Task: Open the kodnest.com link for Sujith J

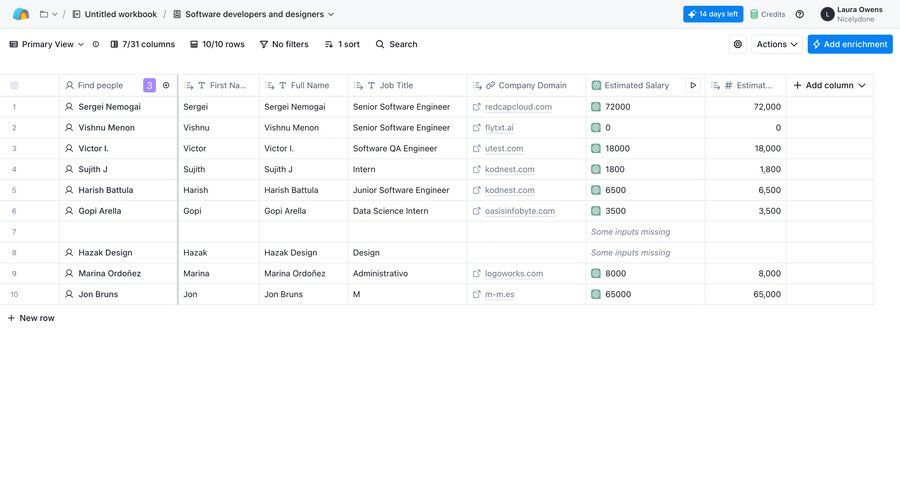Action: click(x=510, y=169)
